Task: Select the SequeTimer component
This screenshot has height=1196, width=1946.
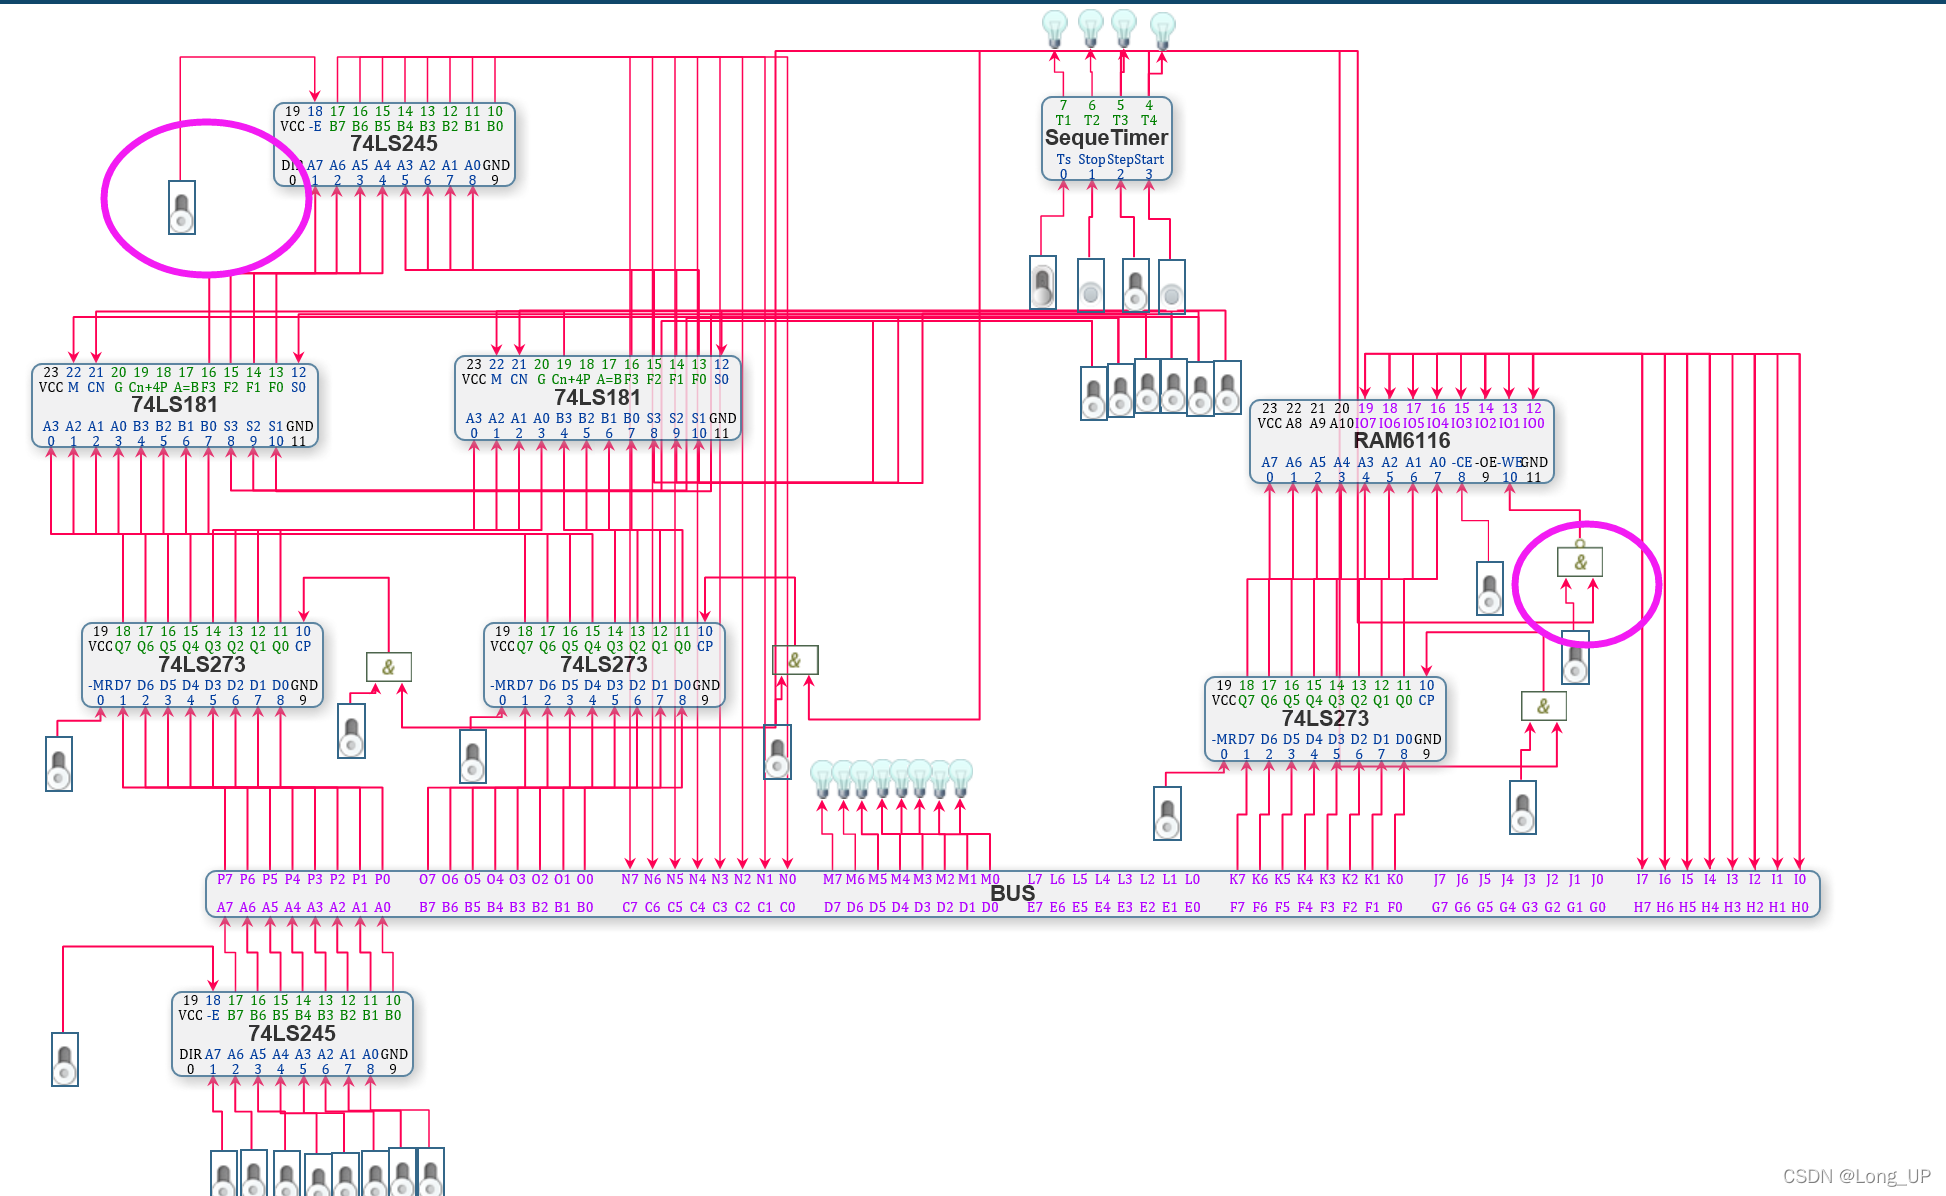Action: [x=1106, y=138]
